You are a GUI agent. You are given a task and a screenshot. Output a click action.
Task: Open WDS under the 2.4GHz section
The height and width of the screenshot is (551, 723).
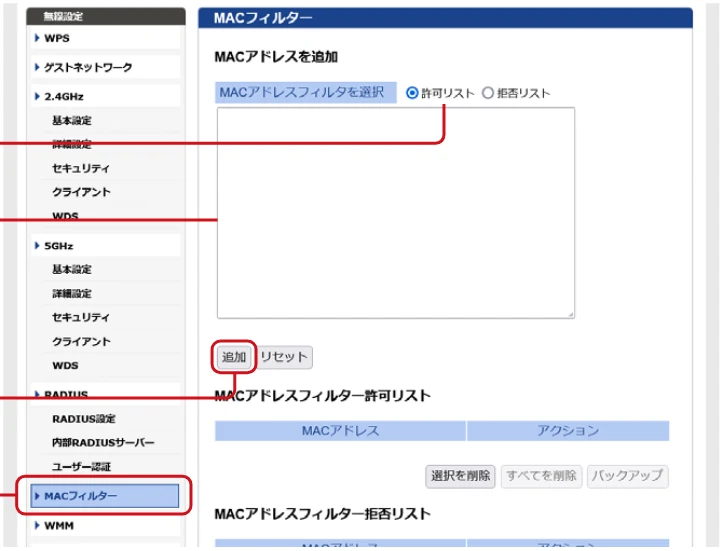pos(65,215)
